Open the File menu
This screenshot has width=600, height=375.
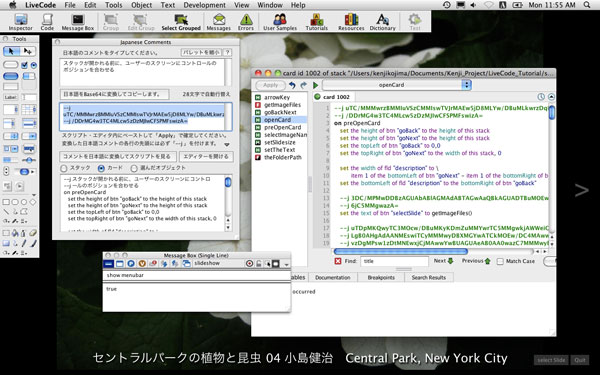pyautogui.click(x=70, y=5)
